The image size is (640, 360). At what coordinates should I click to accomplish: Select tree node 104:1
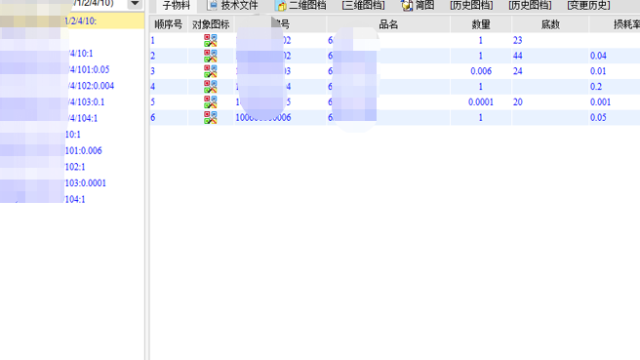click(75, 199)
